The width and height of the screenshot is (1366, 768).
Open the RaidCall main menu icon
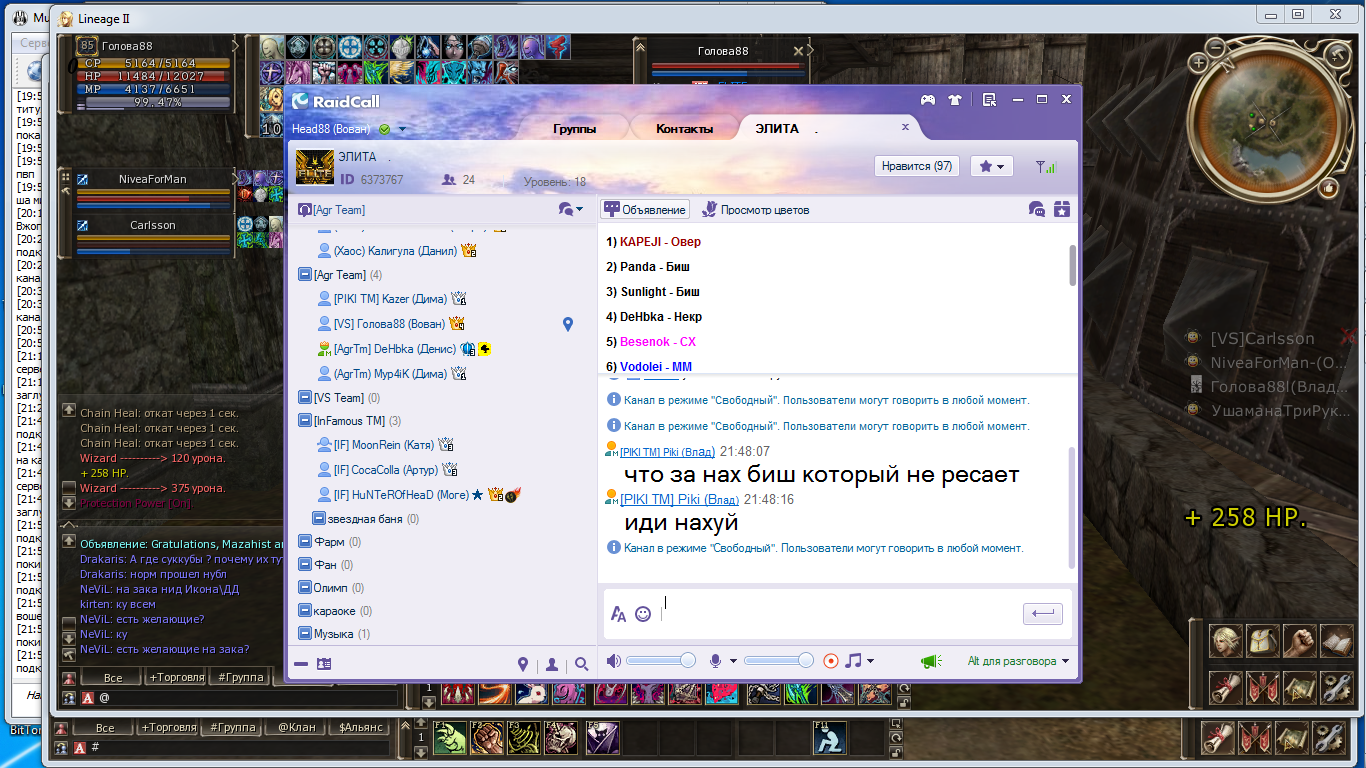[x=989, y=100]
